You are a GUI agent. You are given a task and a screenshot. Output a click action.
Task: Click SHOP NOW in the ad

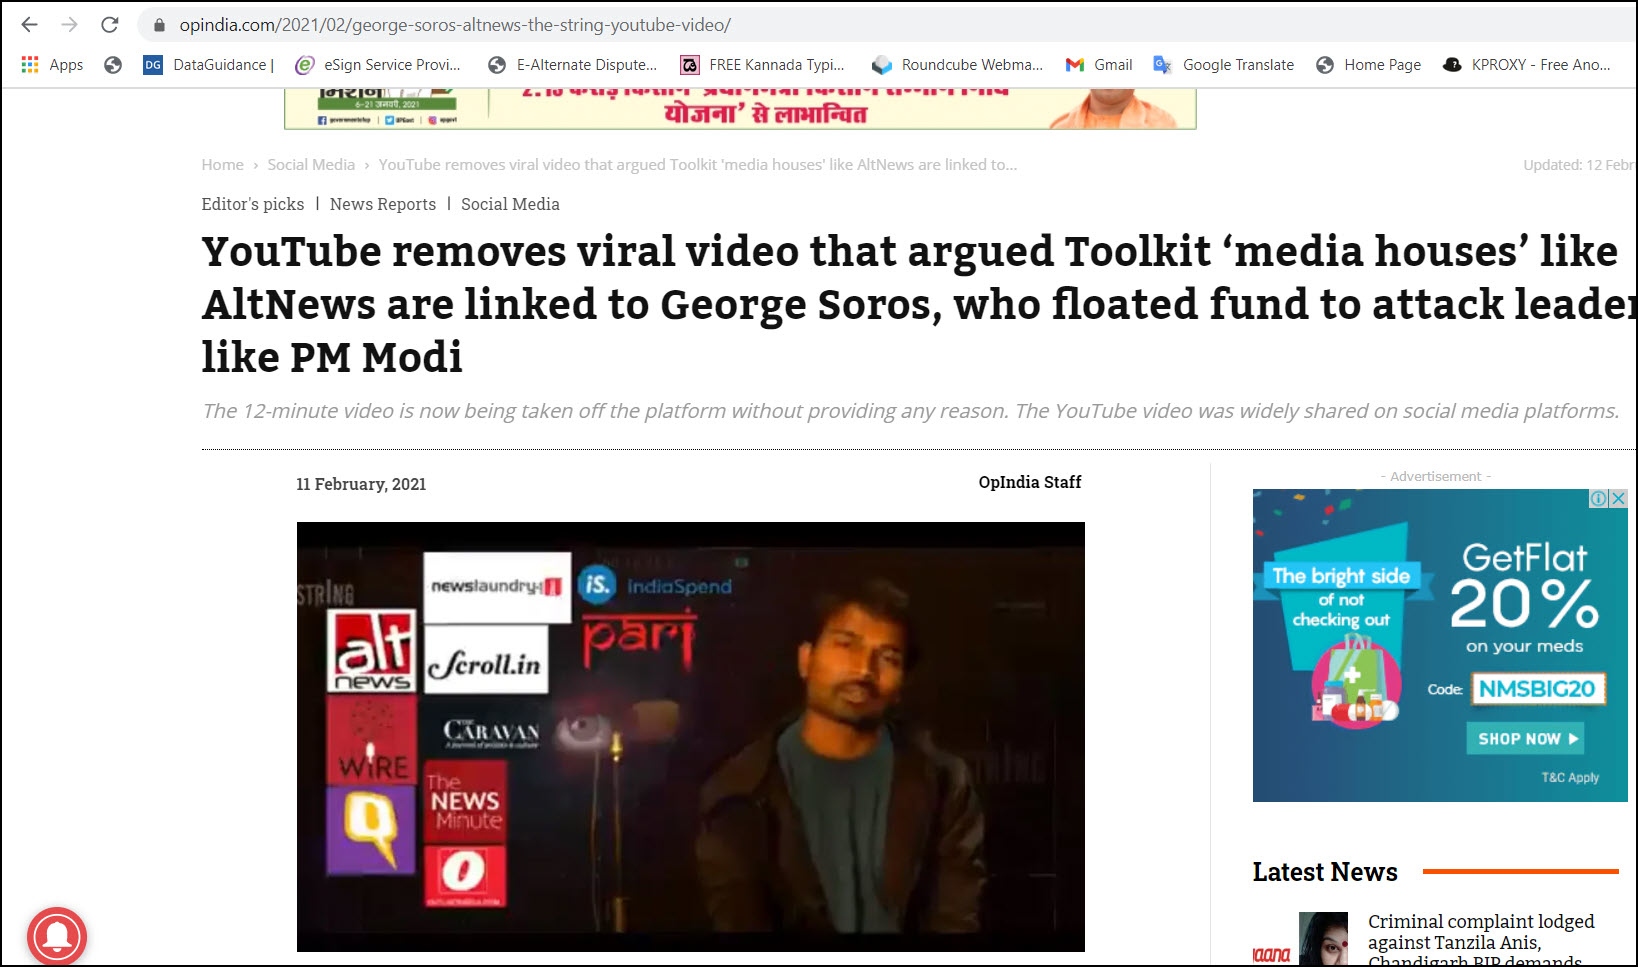pyautogui.click(x=1526, y=739)
